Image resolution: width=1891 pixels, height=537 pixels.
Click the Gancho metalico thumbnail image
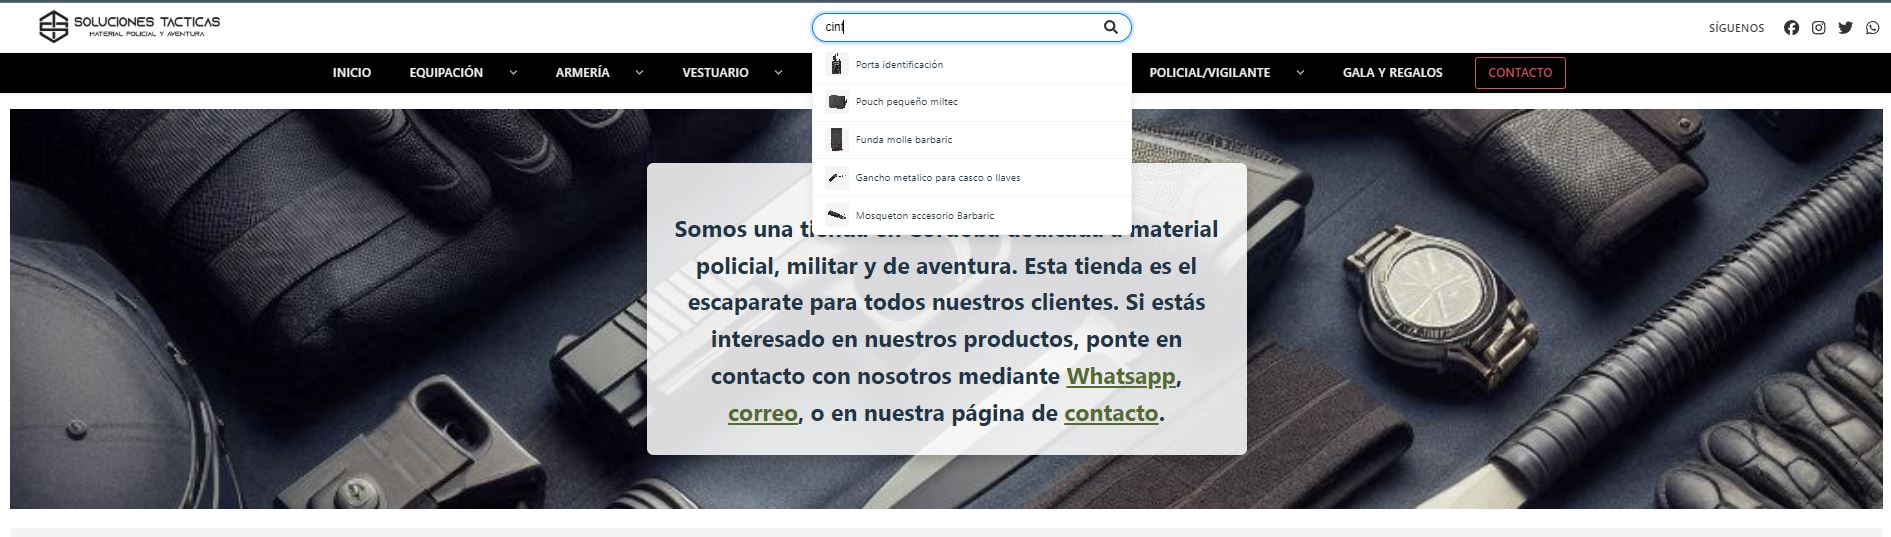click(836, 178)
